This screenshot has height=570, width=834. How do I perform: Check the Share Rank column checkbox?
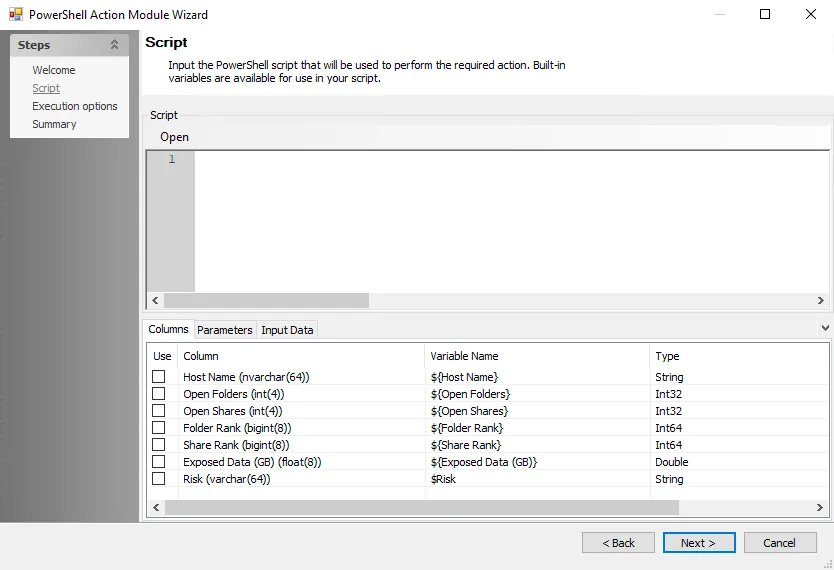[159, 445]
